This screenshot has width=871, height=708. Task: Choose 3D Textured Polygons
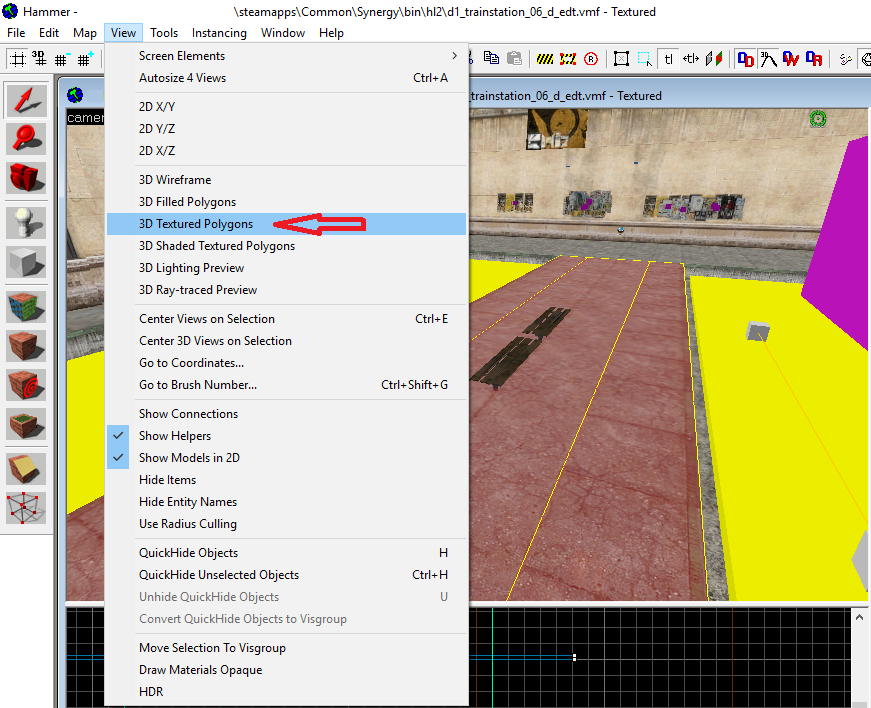coord(287,224)
